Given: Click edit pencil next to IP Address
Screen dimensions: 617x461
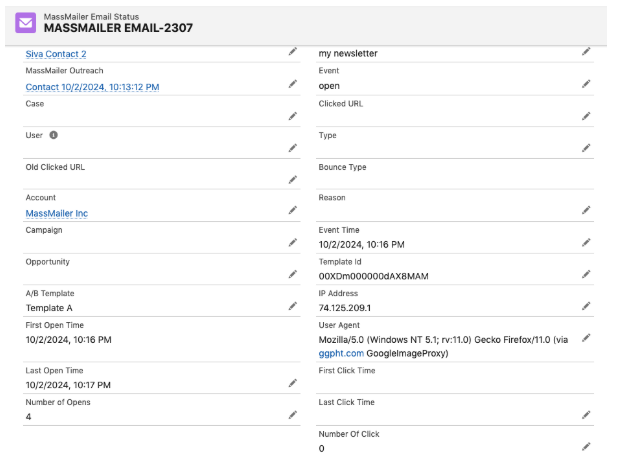Looking at the screenshot, I should click(586, 306).
